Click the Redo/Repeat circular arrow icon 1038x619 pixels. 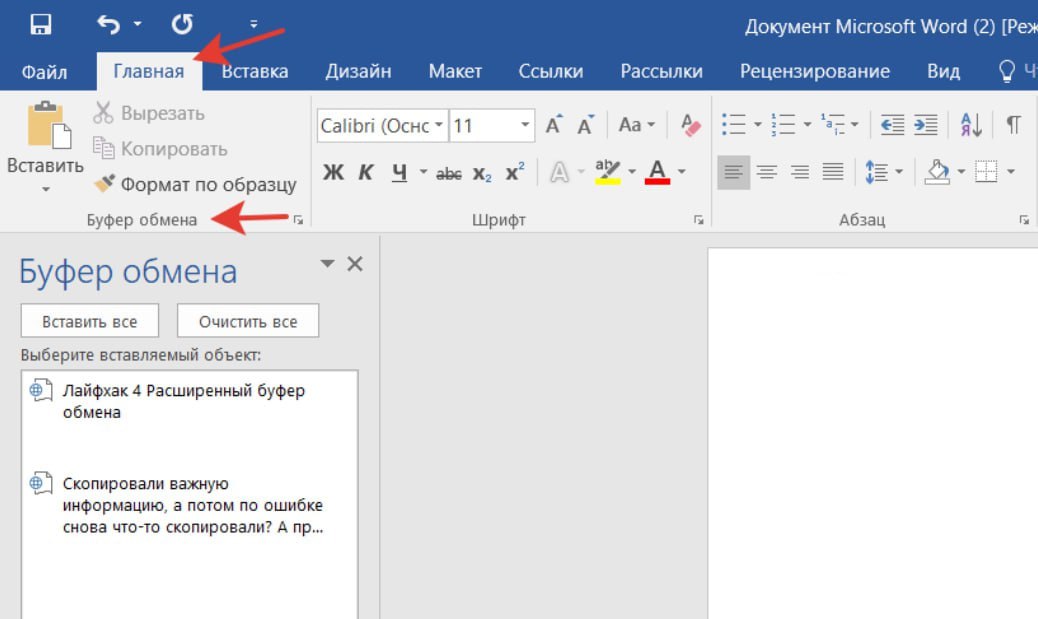(x=182, y=24)
